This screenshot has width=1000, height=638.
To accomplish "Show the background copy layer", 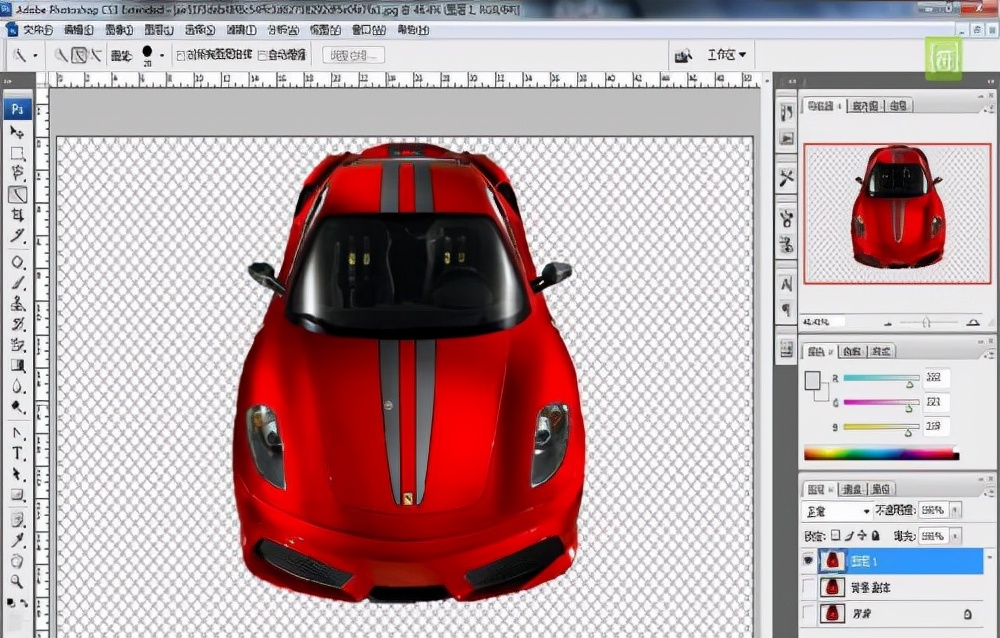I will pos(806,586).
